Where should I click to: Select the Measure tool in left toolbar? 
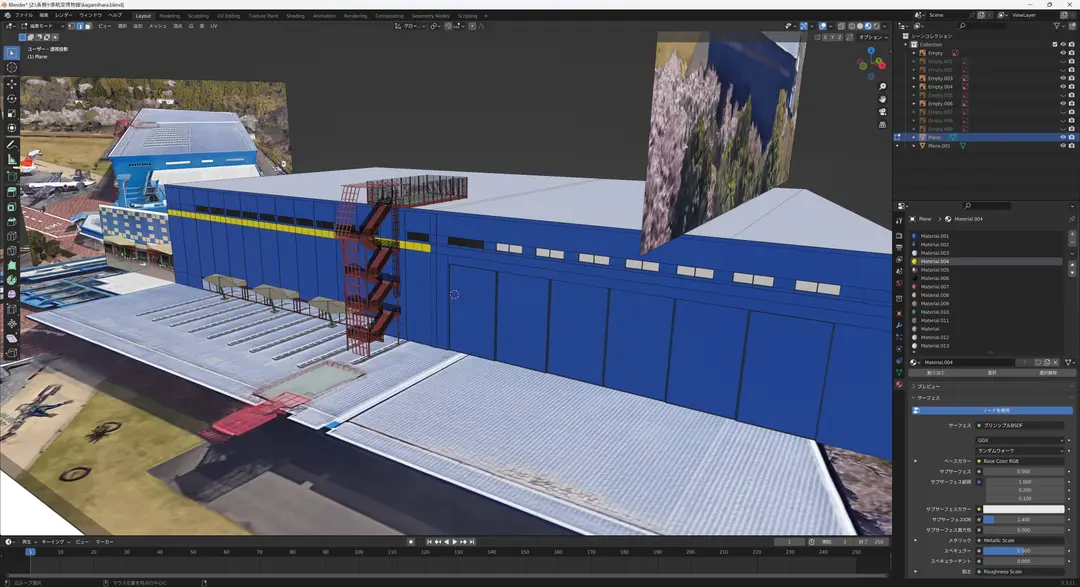(12, 159)
